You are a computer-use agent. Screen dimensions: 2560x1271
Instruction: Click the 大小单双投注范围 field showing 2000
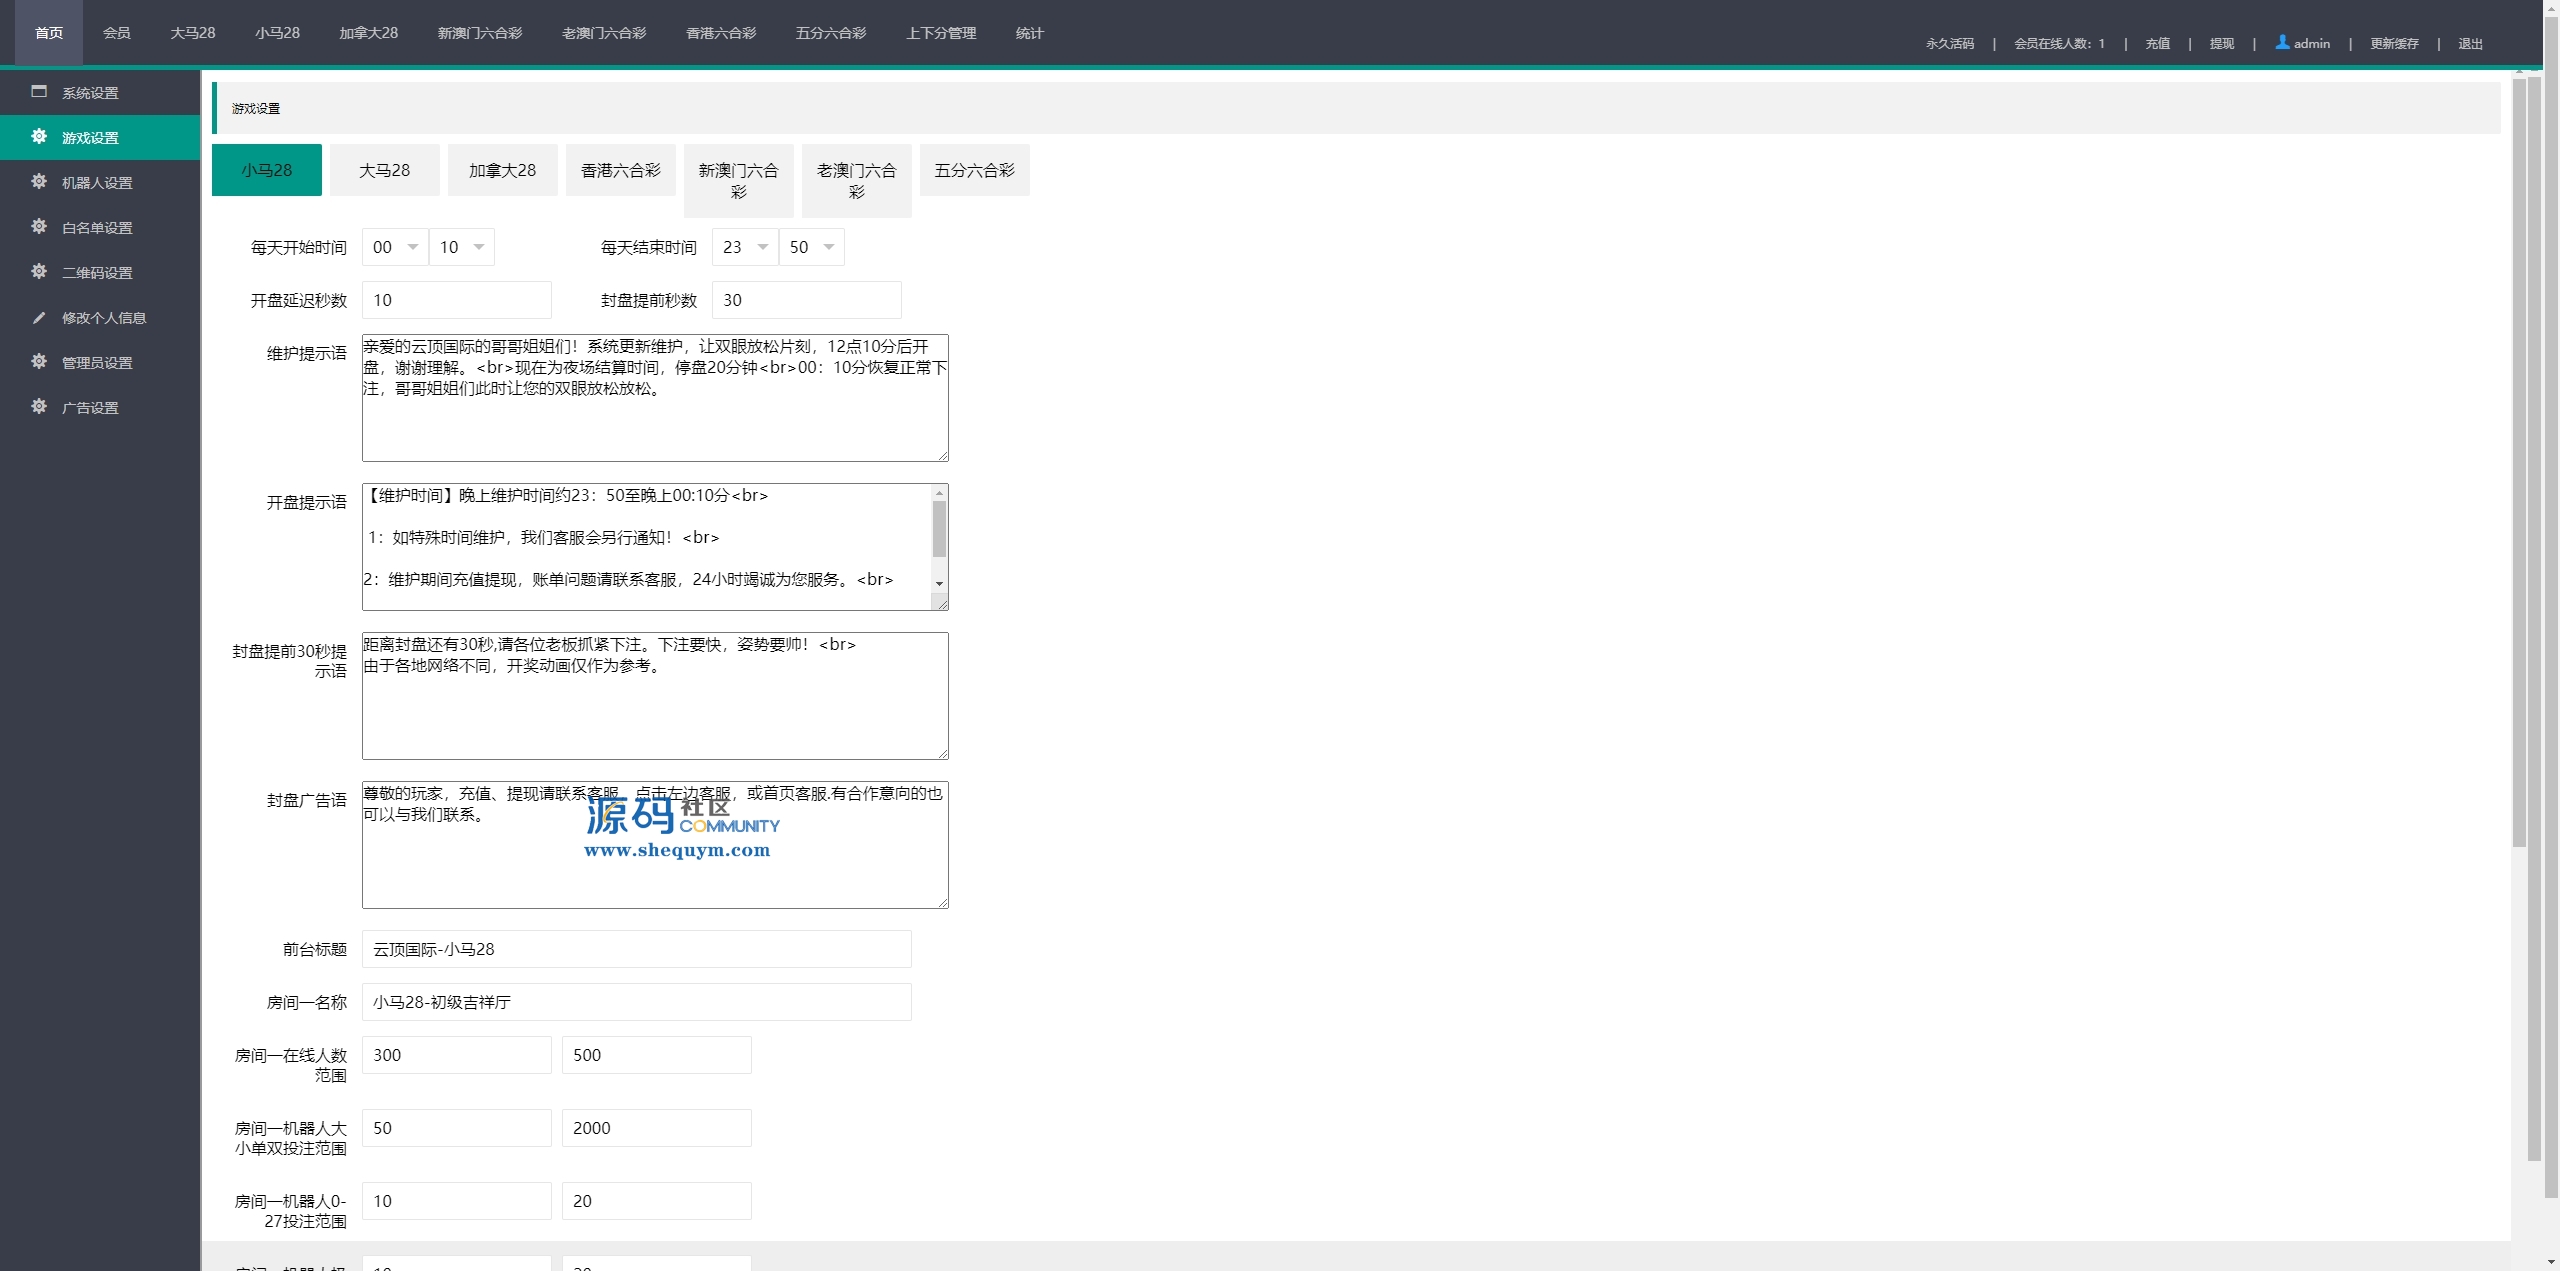pos(657,1128)
